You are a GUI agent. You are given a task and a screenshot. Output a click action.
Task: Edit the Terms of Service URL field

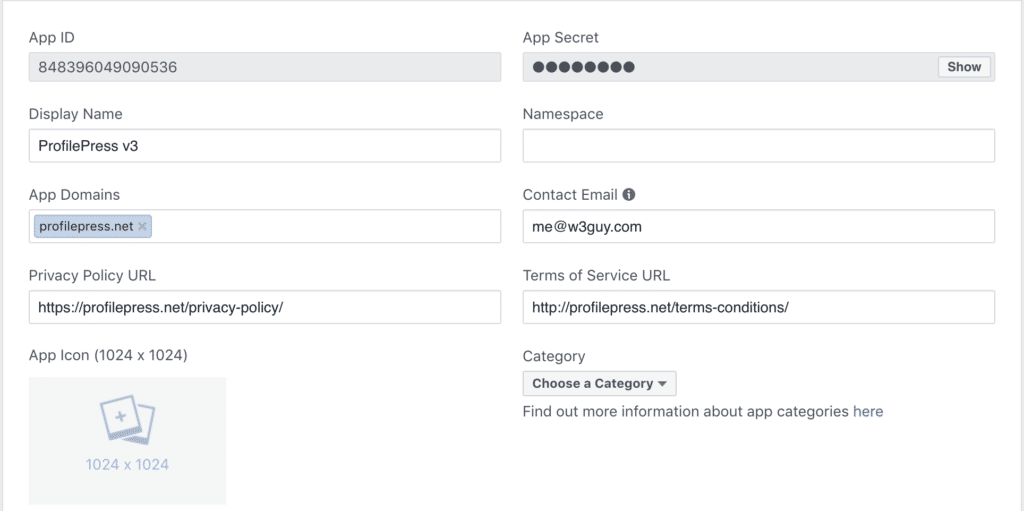(759, 307)
